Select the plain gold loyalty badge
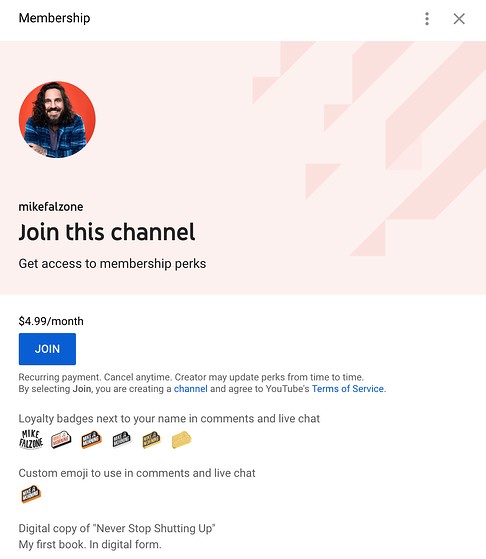486x559 pixels. pyautogui.click(x=181, y=440)
